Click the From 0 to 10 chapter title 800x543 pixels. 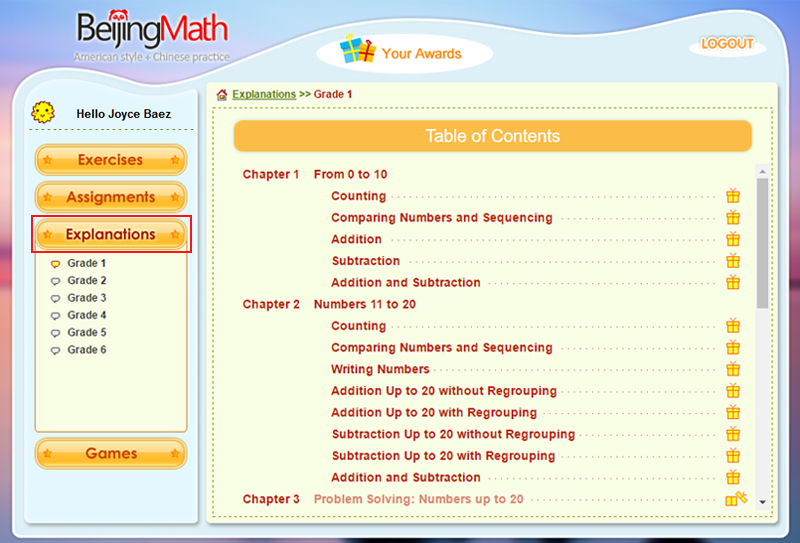pyautogui.click(x=351, y=175)
